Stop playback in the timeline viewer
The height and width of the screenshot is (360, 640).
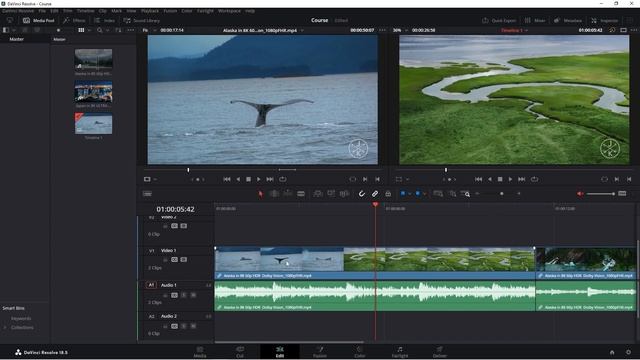point(500,179)
